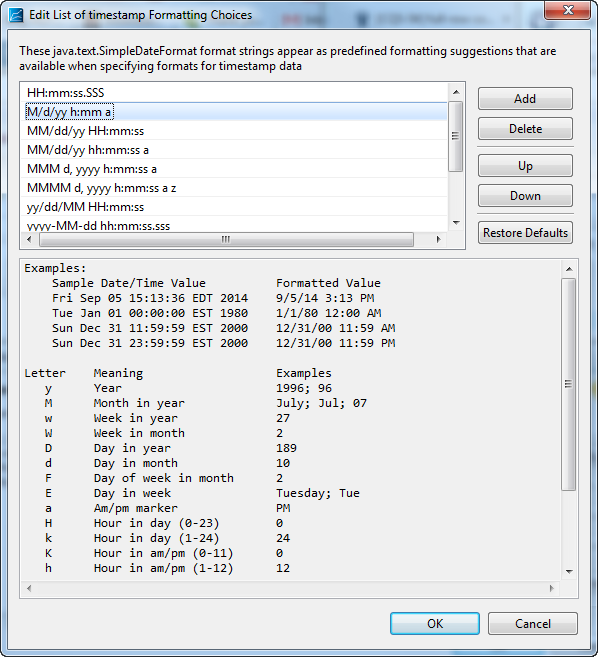Click 'Hour in day (0-23)' text
This screenshot has width=598, height=657.
tap(157, 523)
